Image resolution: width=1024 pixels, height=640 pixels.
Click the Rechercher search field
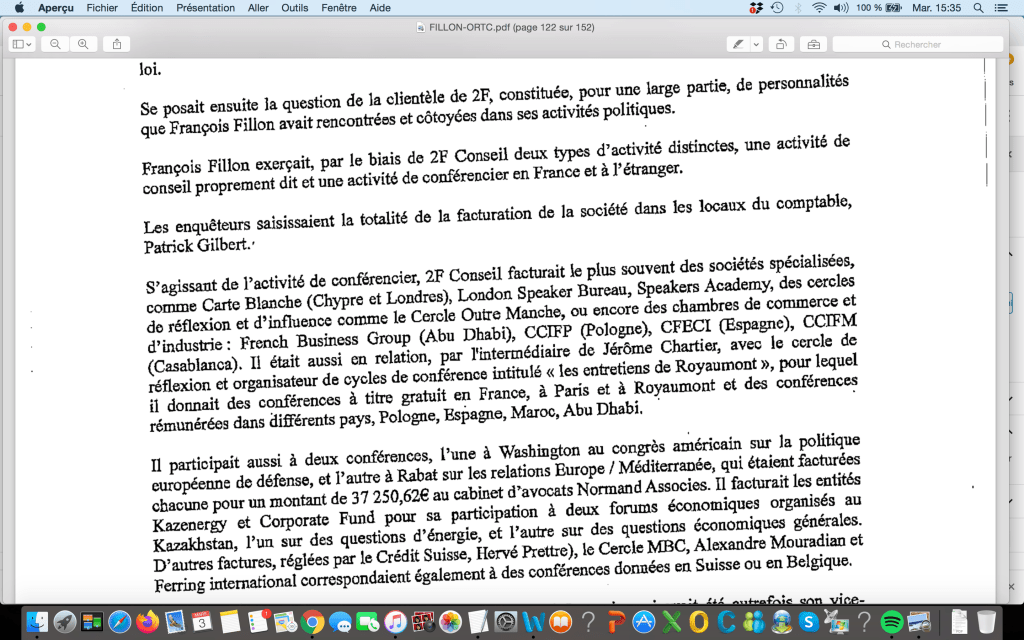click(x=917, y=45)
